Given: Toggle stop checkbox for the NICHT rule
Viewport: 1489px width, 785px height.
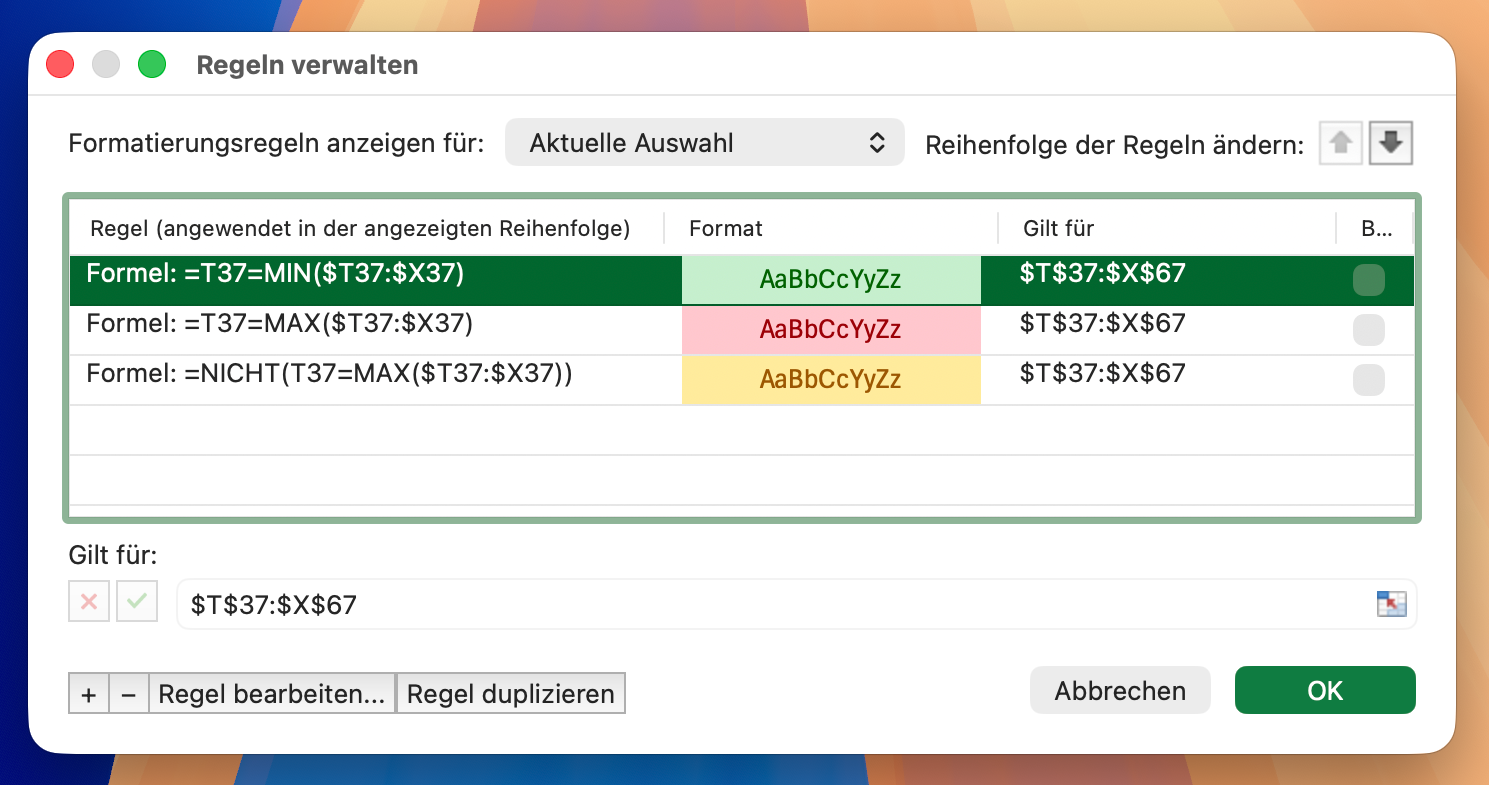Looking at the screenshot, I should pyautogui.click(x=1369, y=380).
